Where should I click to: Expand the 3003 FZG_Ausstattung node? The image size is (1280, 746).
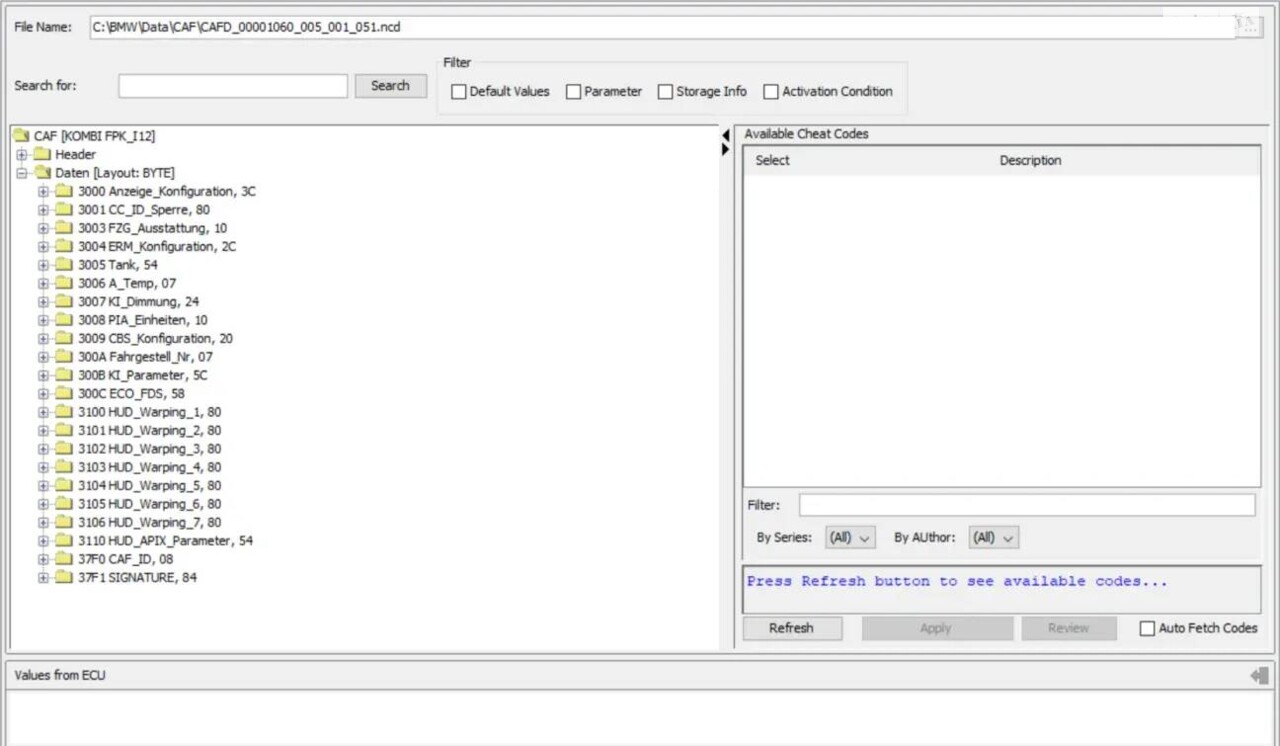(x=43, y=228)
